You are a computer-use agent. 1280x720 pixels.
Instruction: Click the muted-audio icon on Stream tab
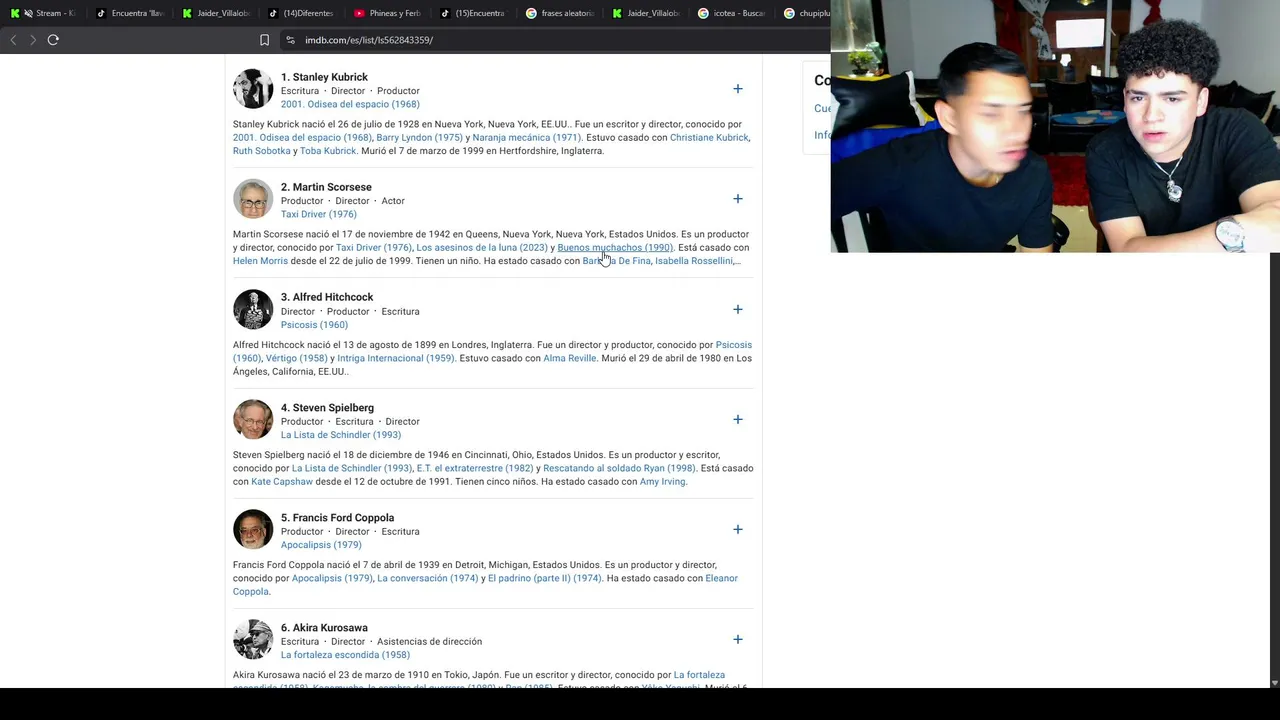[x=27, y=13]
